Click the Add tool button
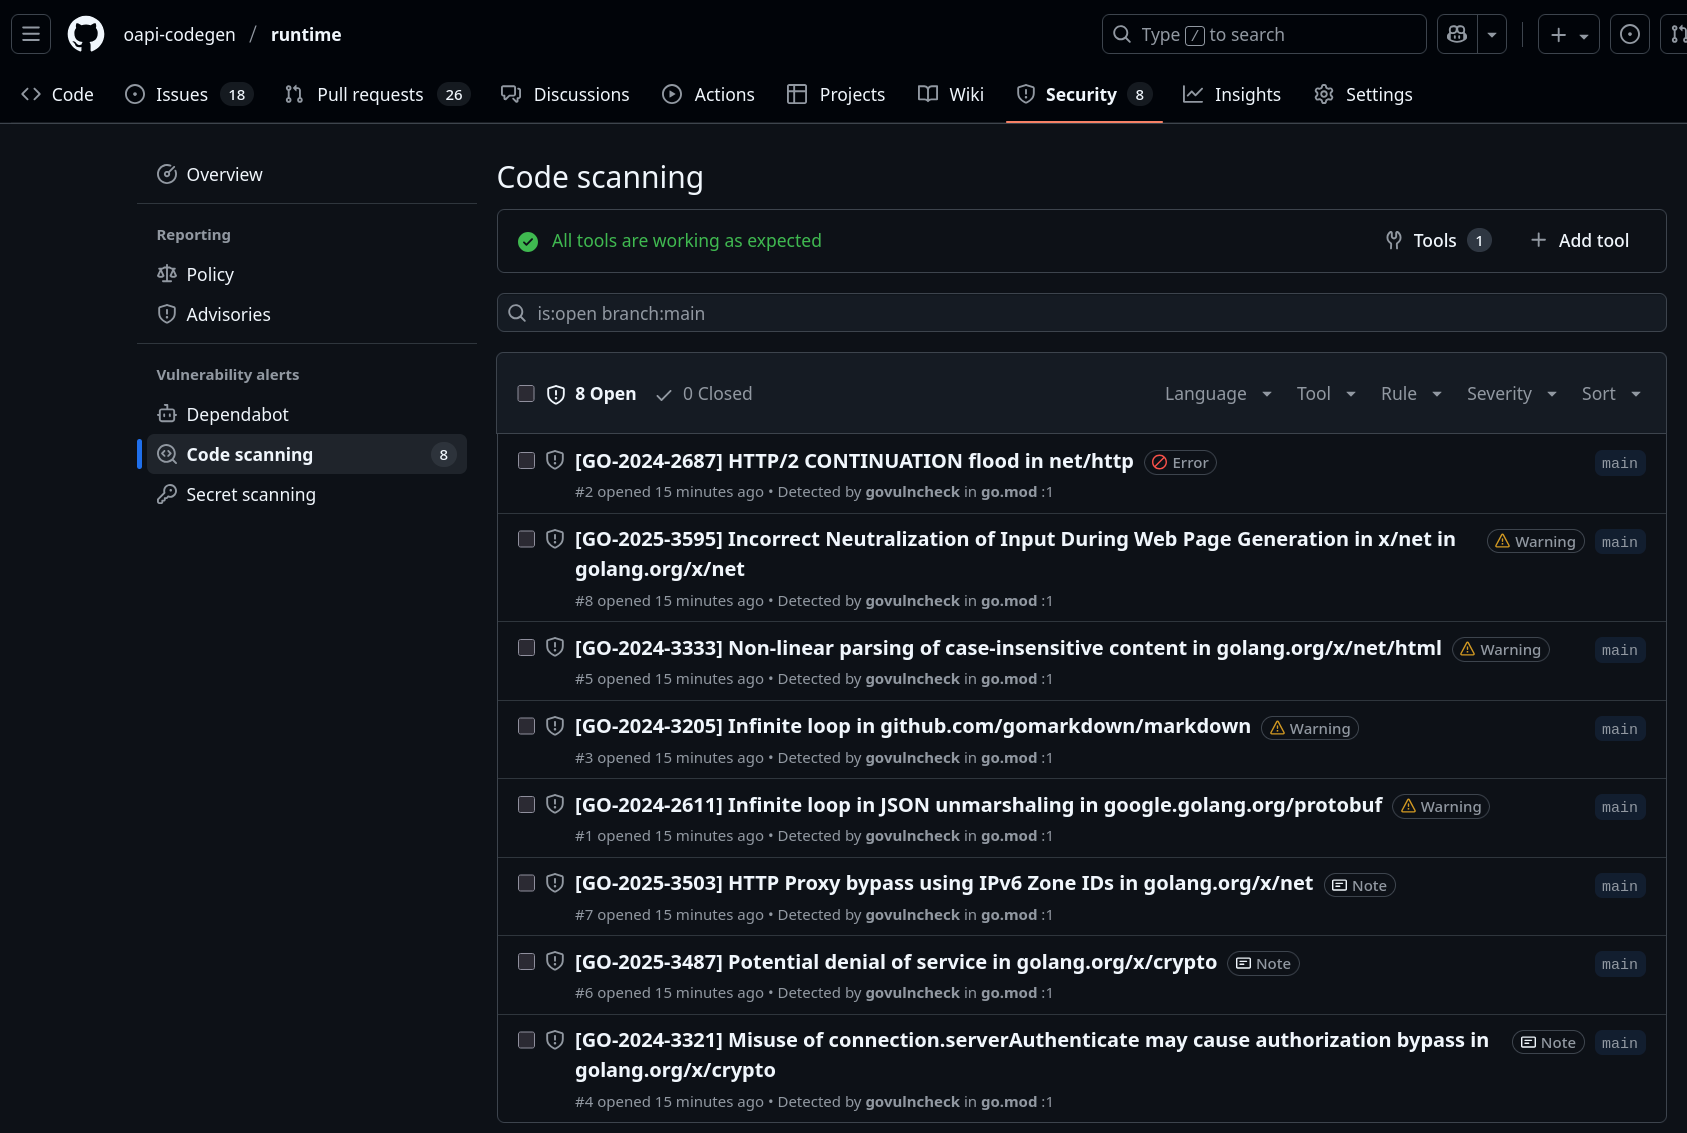This screenshot has width=1687, height=1133. coord(1580,241)
